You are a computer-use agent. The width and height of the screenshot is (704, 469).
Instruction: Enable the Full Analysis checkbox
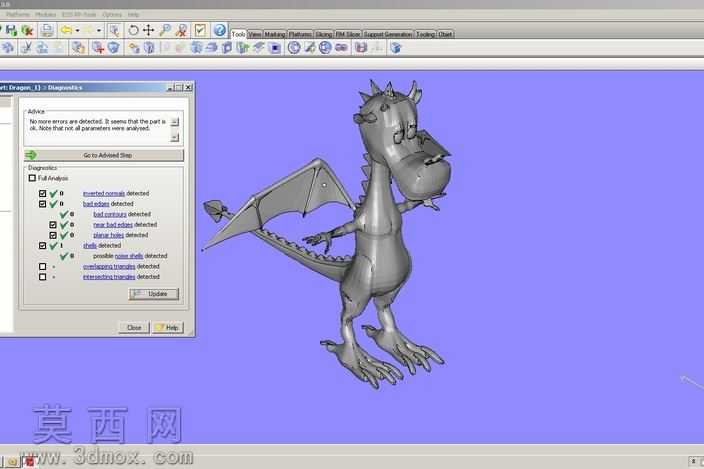pyautogui.click(x=32, y=178)
